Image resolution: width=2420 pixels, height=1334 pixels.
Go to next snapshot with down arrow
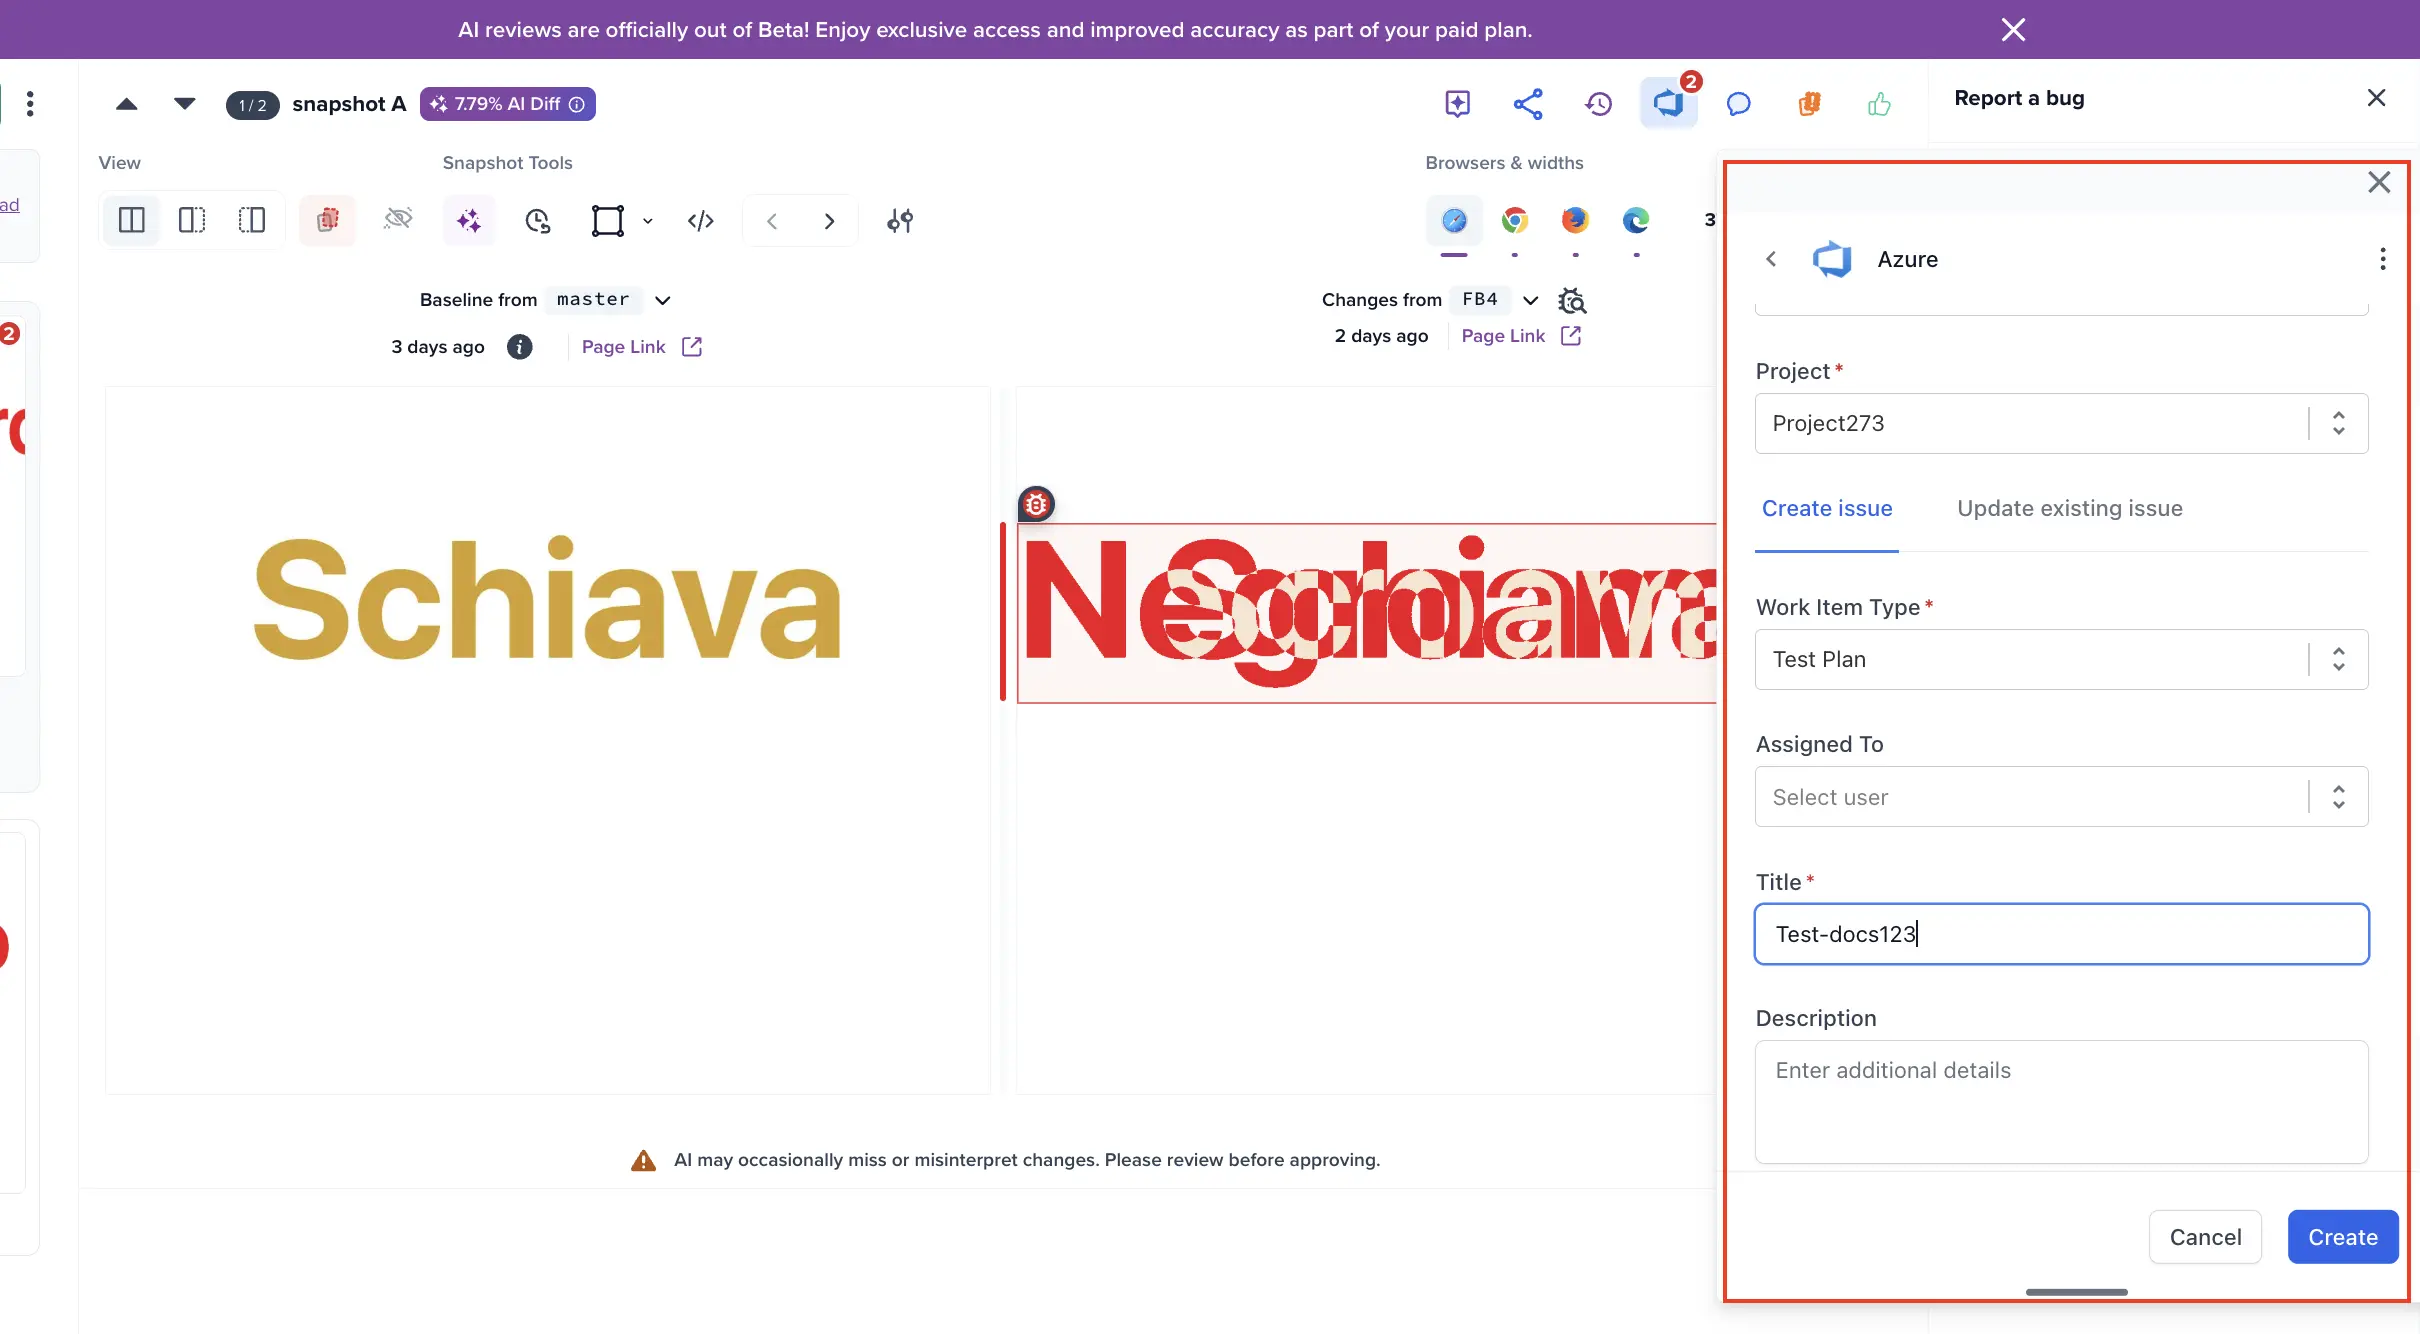pos(184,104)
